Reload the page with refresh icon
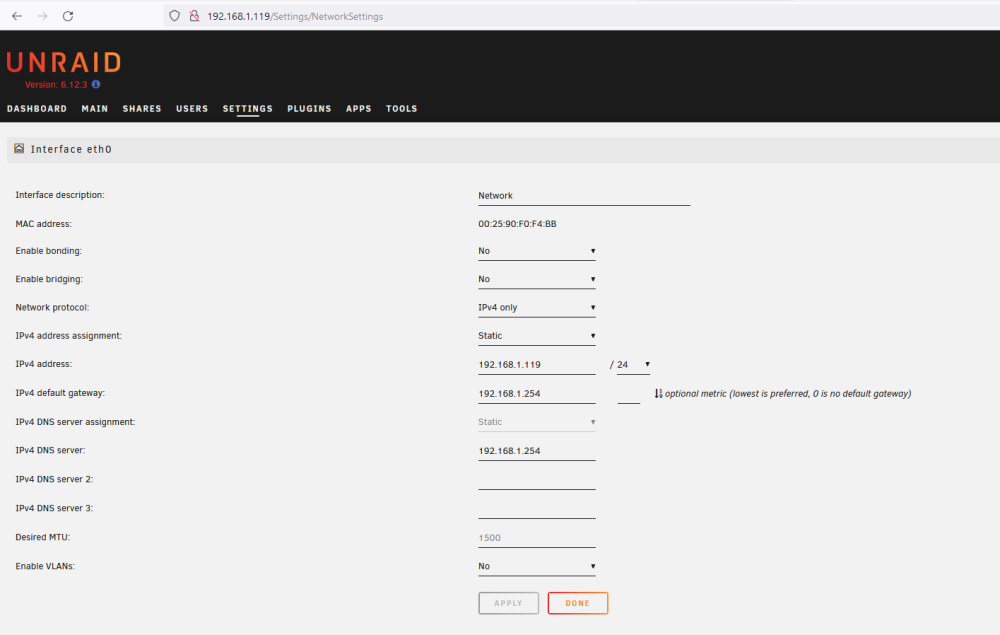Viewport: 1000px width, 635px height. click(68, 16)
